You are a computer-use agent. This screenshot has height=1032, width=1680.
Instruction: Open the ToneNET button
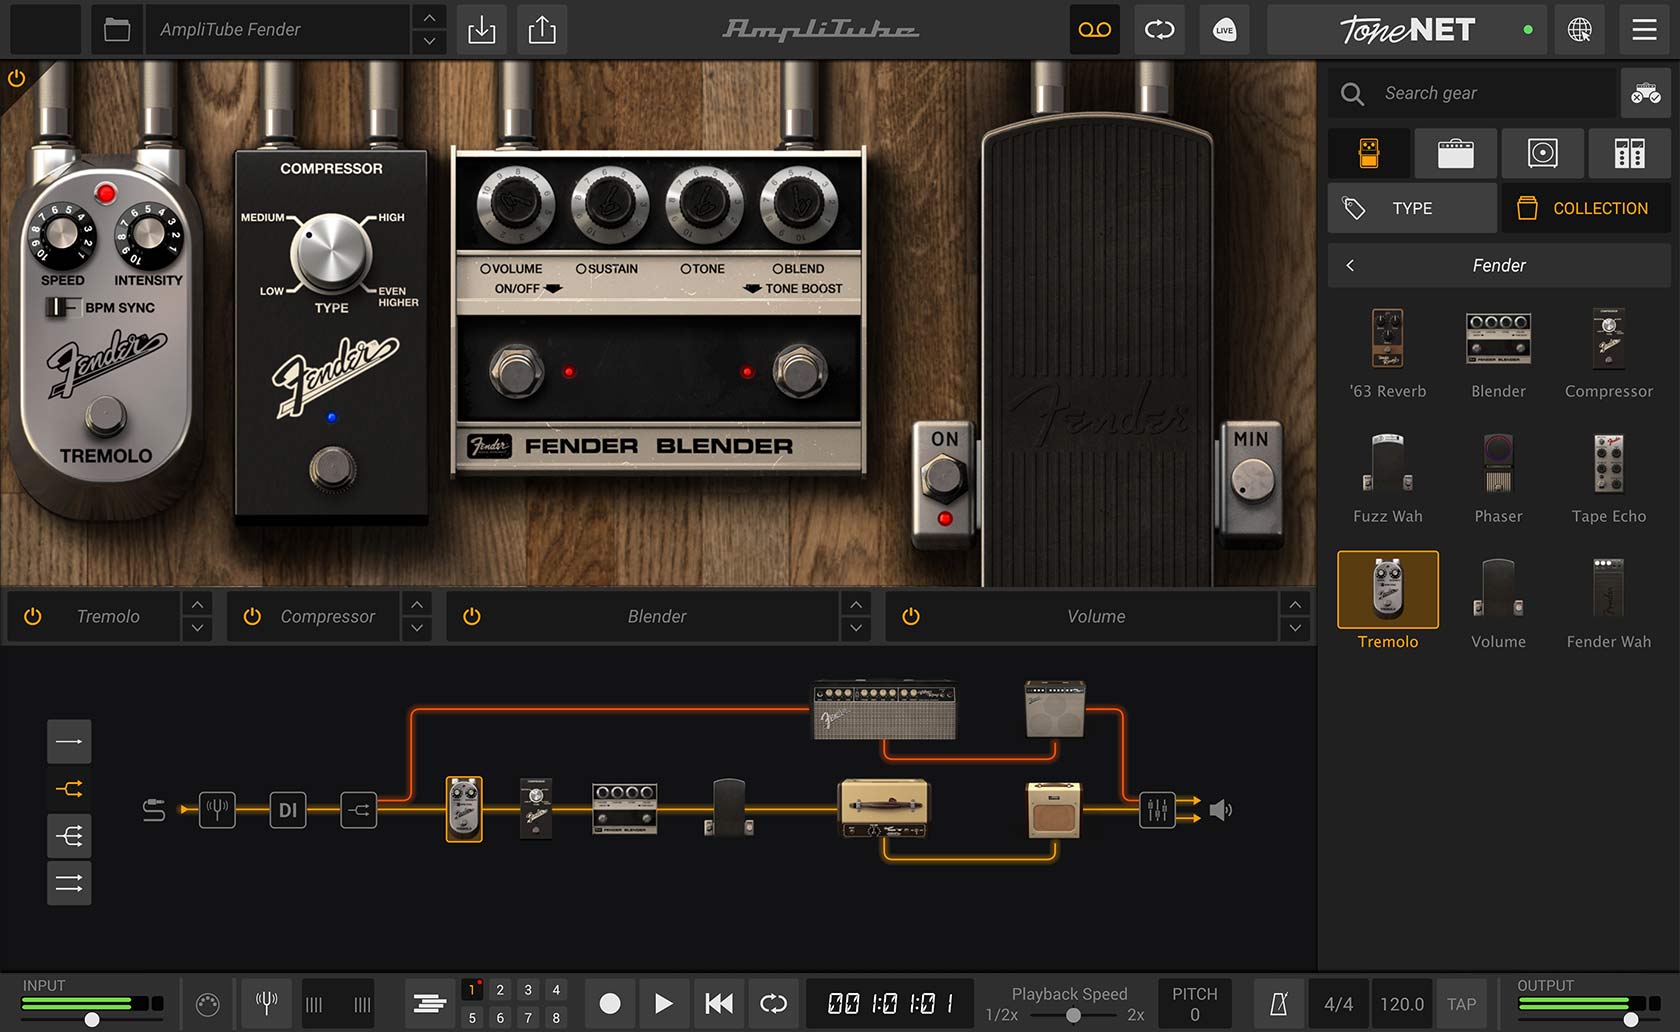click(1406, 30)
